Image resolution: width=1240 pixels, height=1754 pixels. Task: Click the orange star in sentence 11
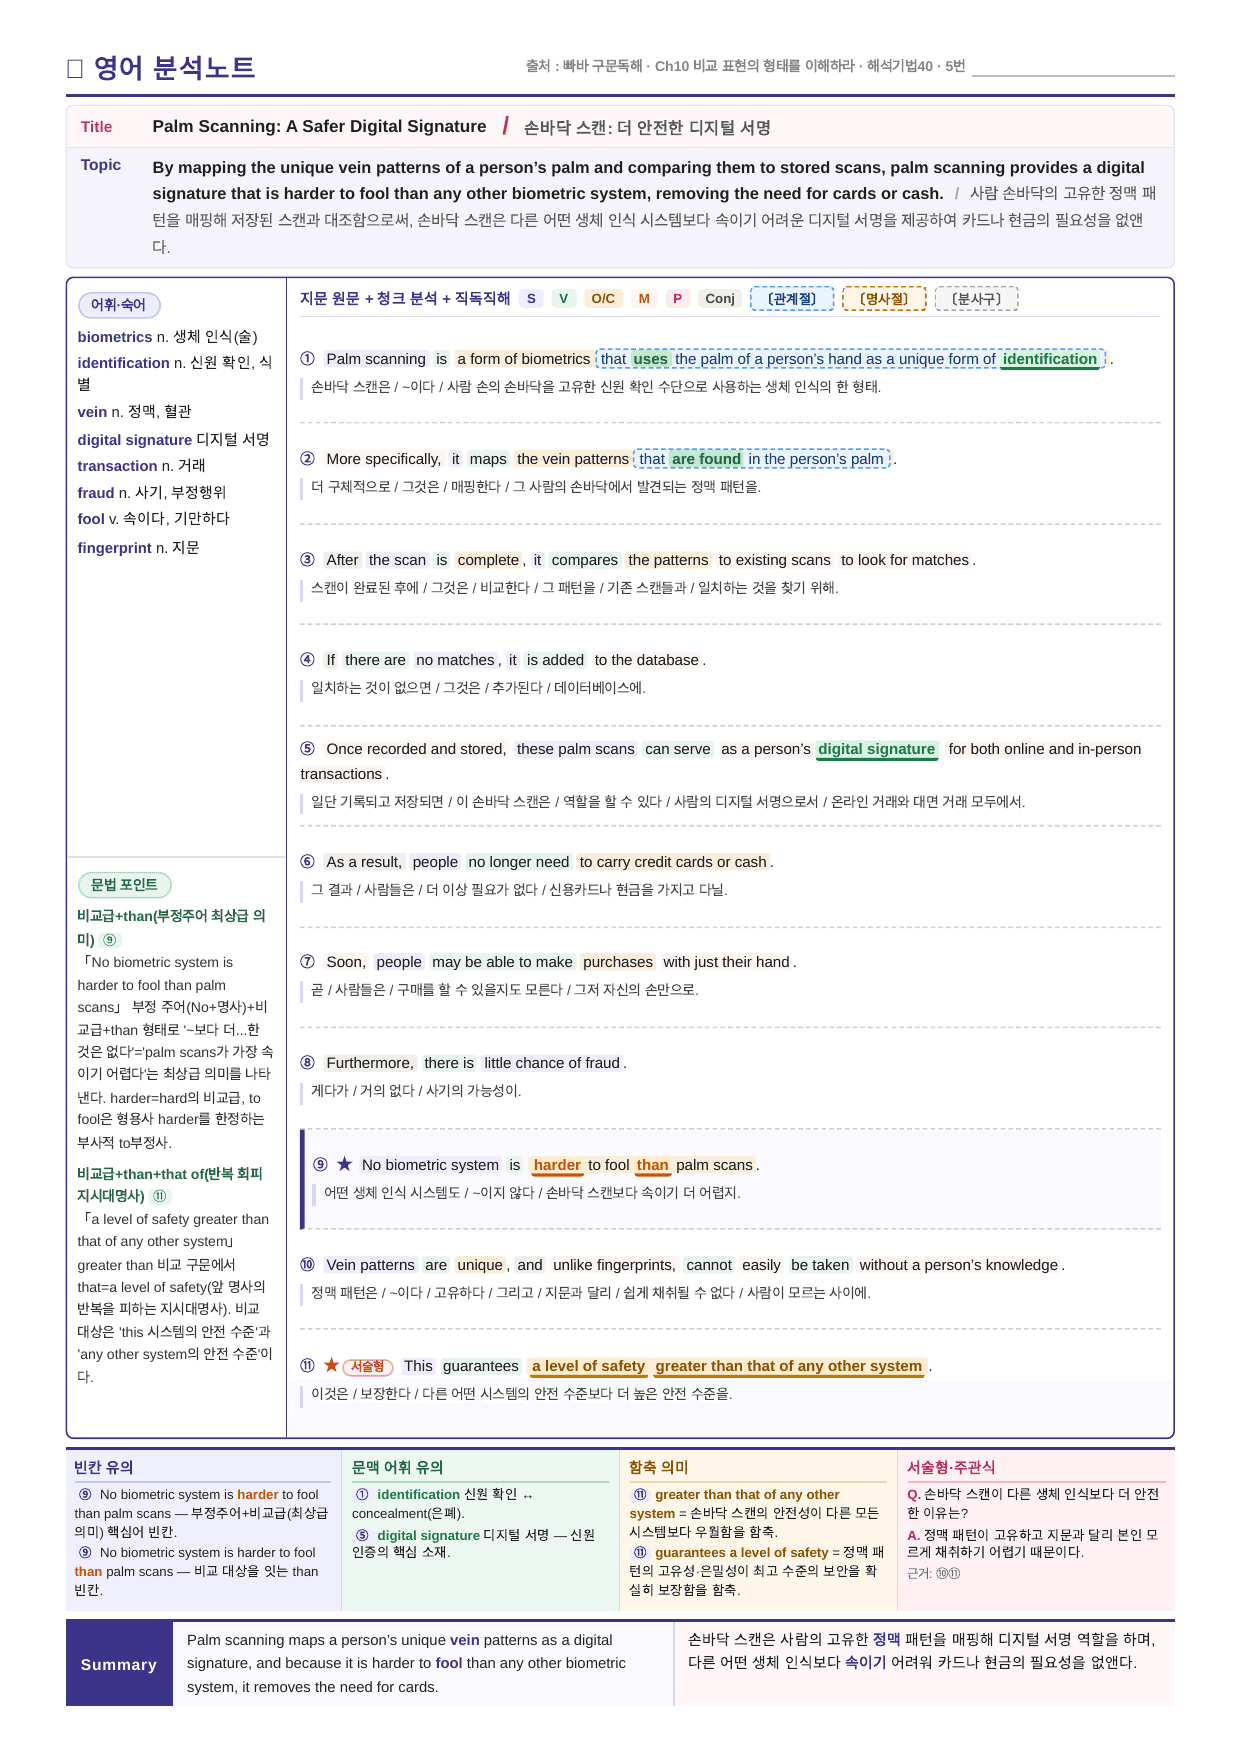tap(331, 1365)
